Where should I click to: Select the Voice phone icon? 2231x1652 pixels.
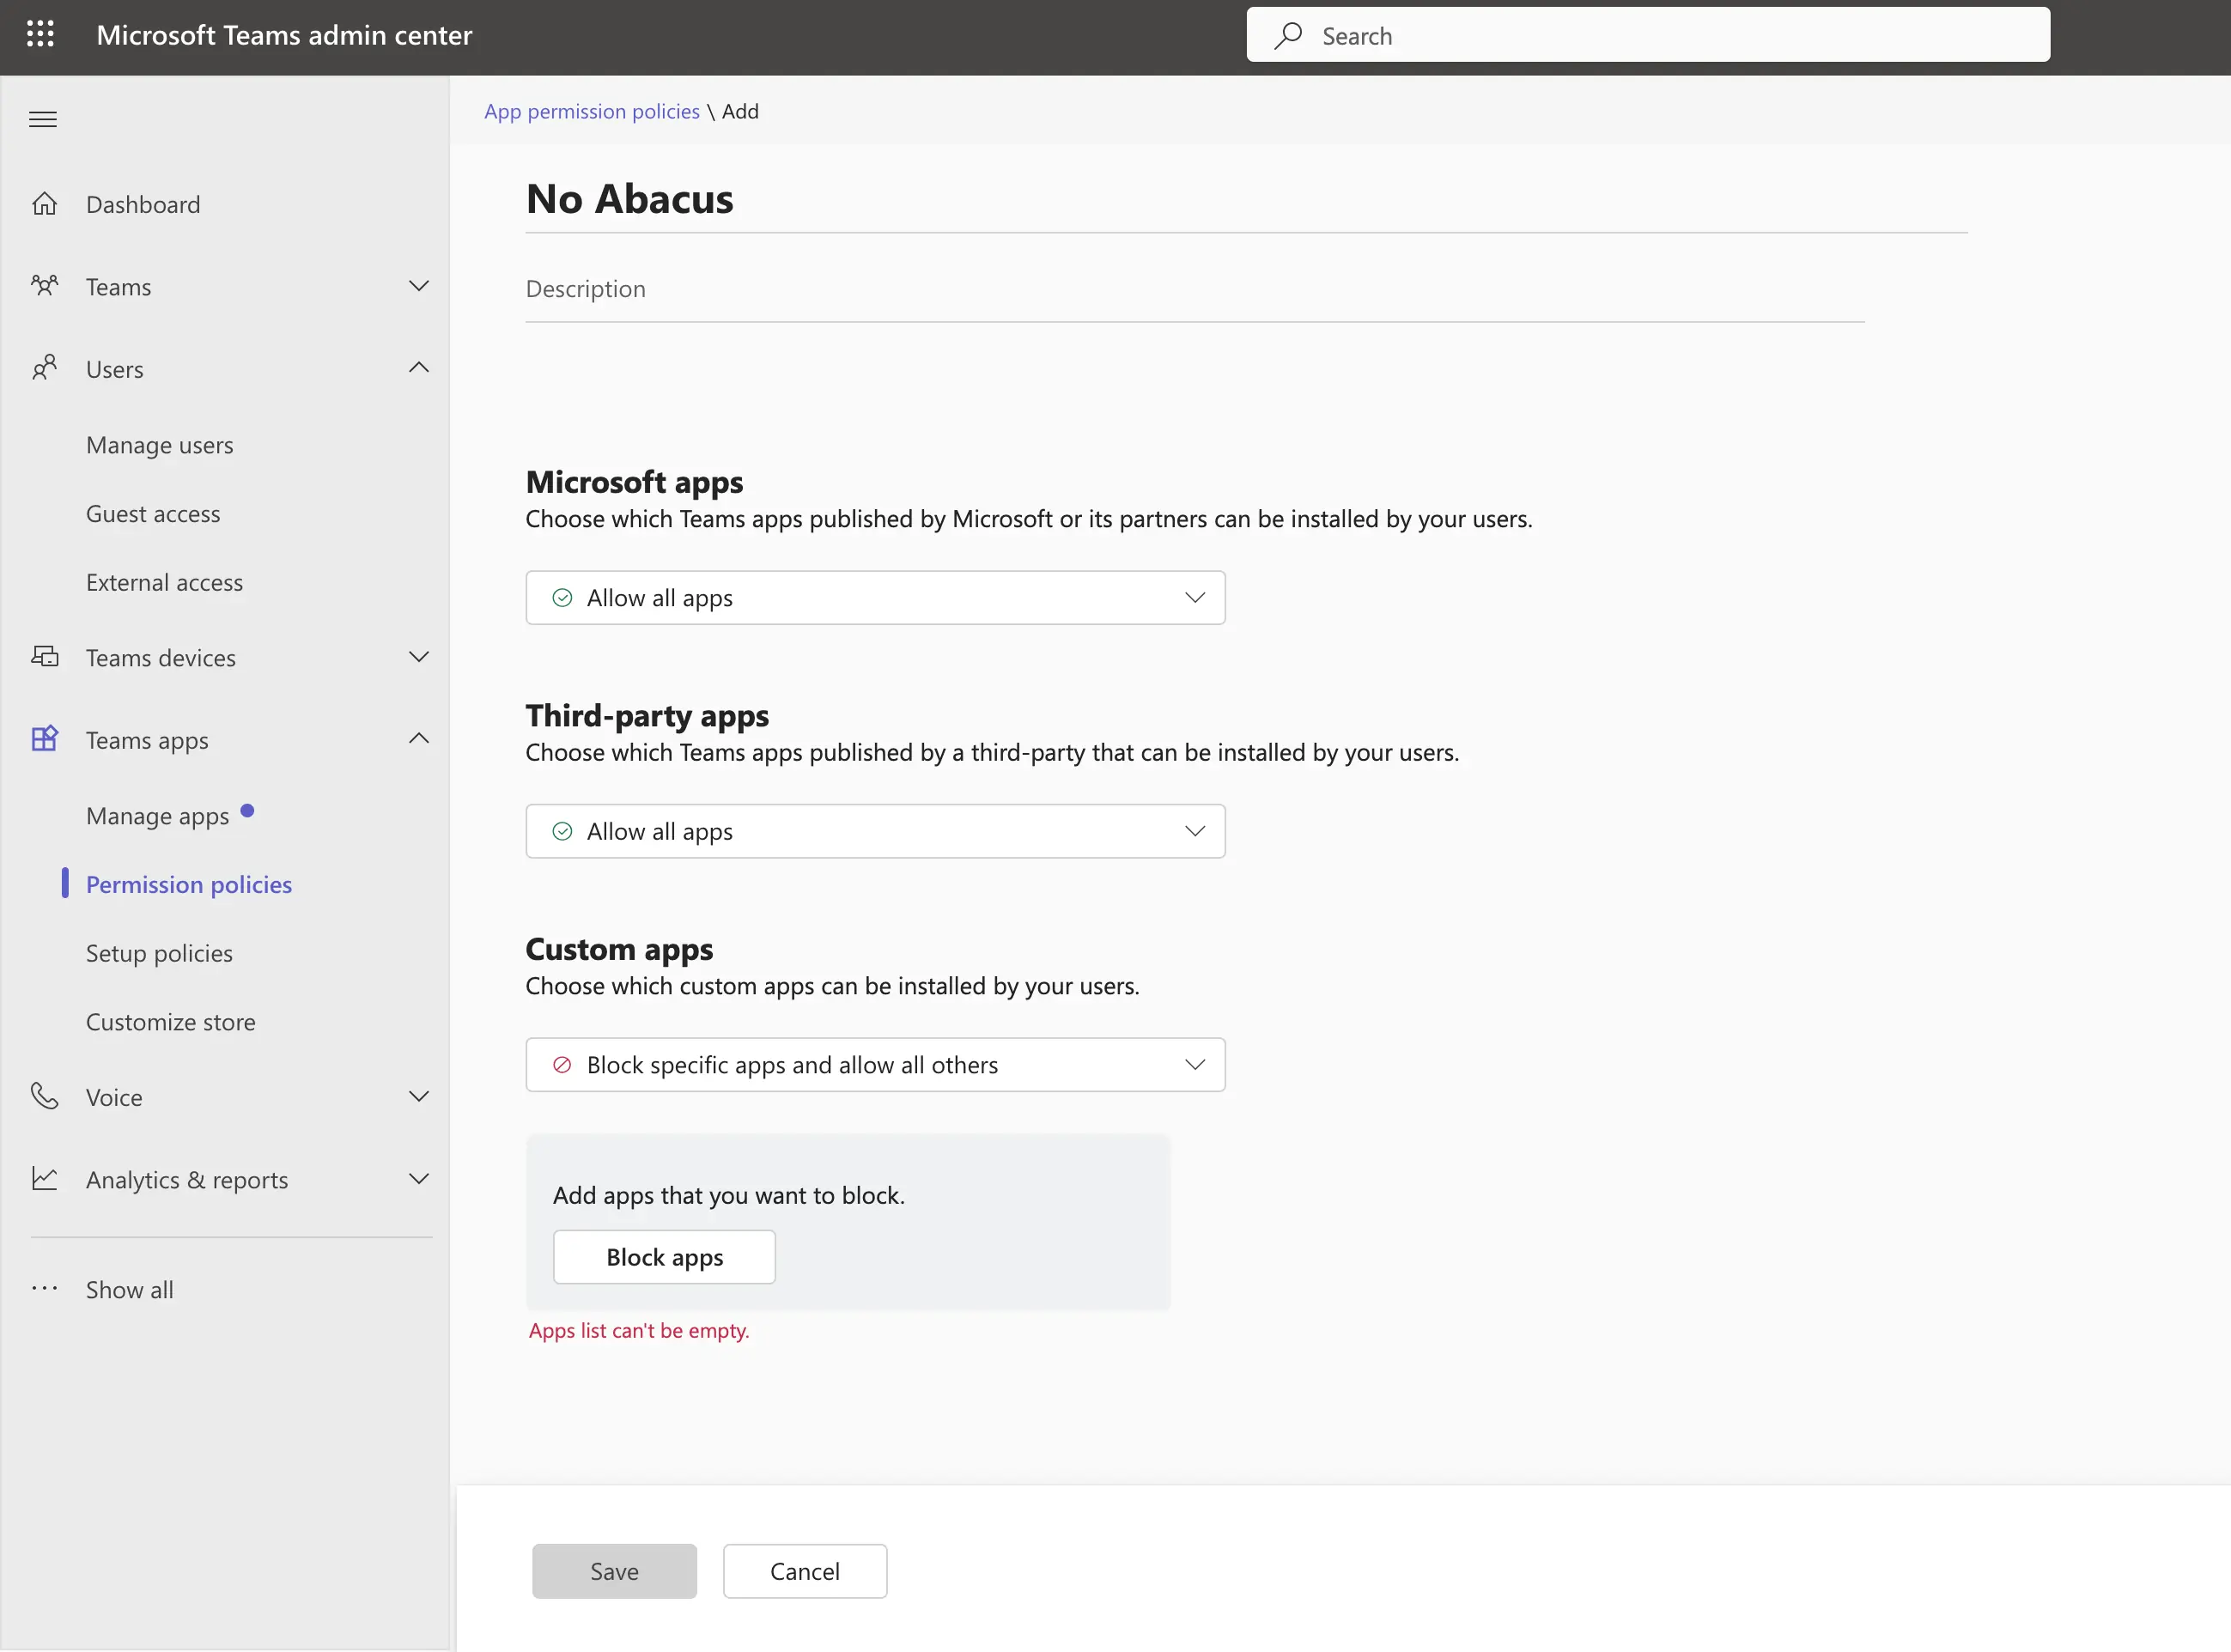tap(45, 1096)
